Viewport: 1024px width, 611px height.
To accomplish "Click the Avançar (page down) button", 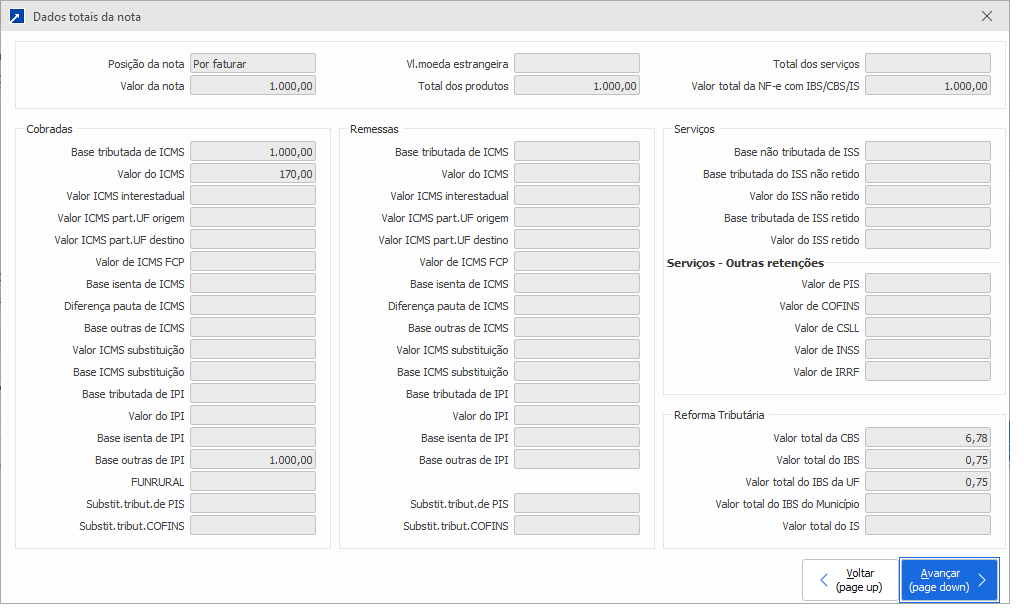I will 949,580.
